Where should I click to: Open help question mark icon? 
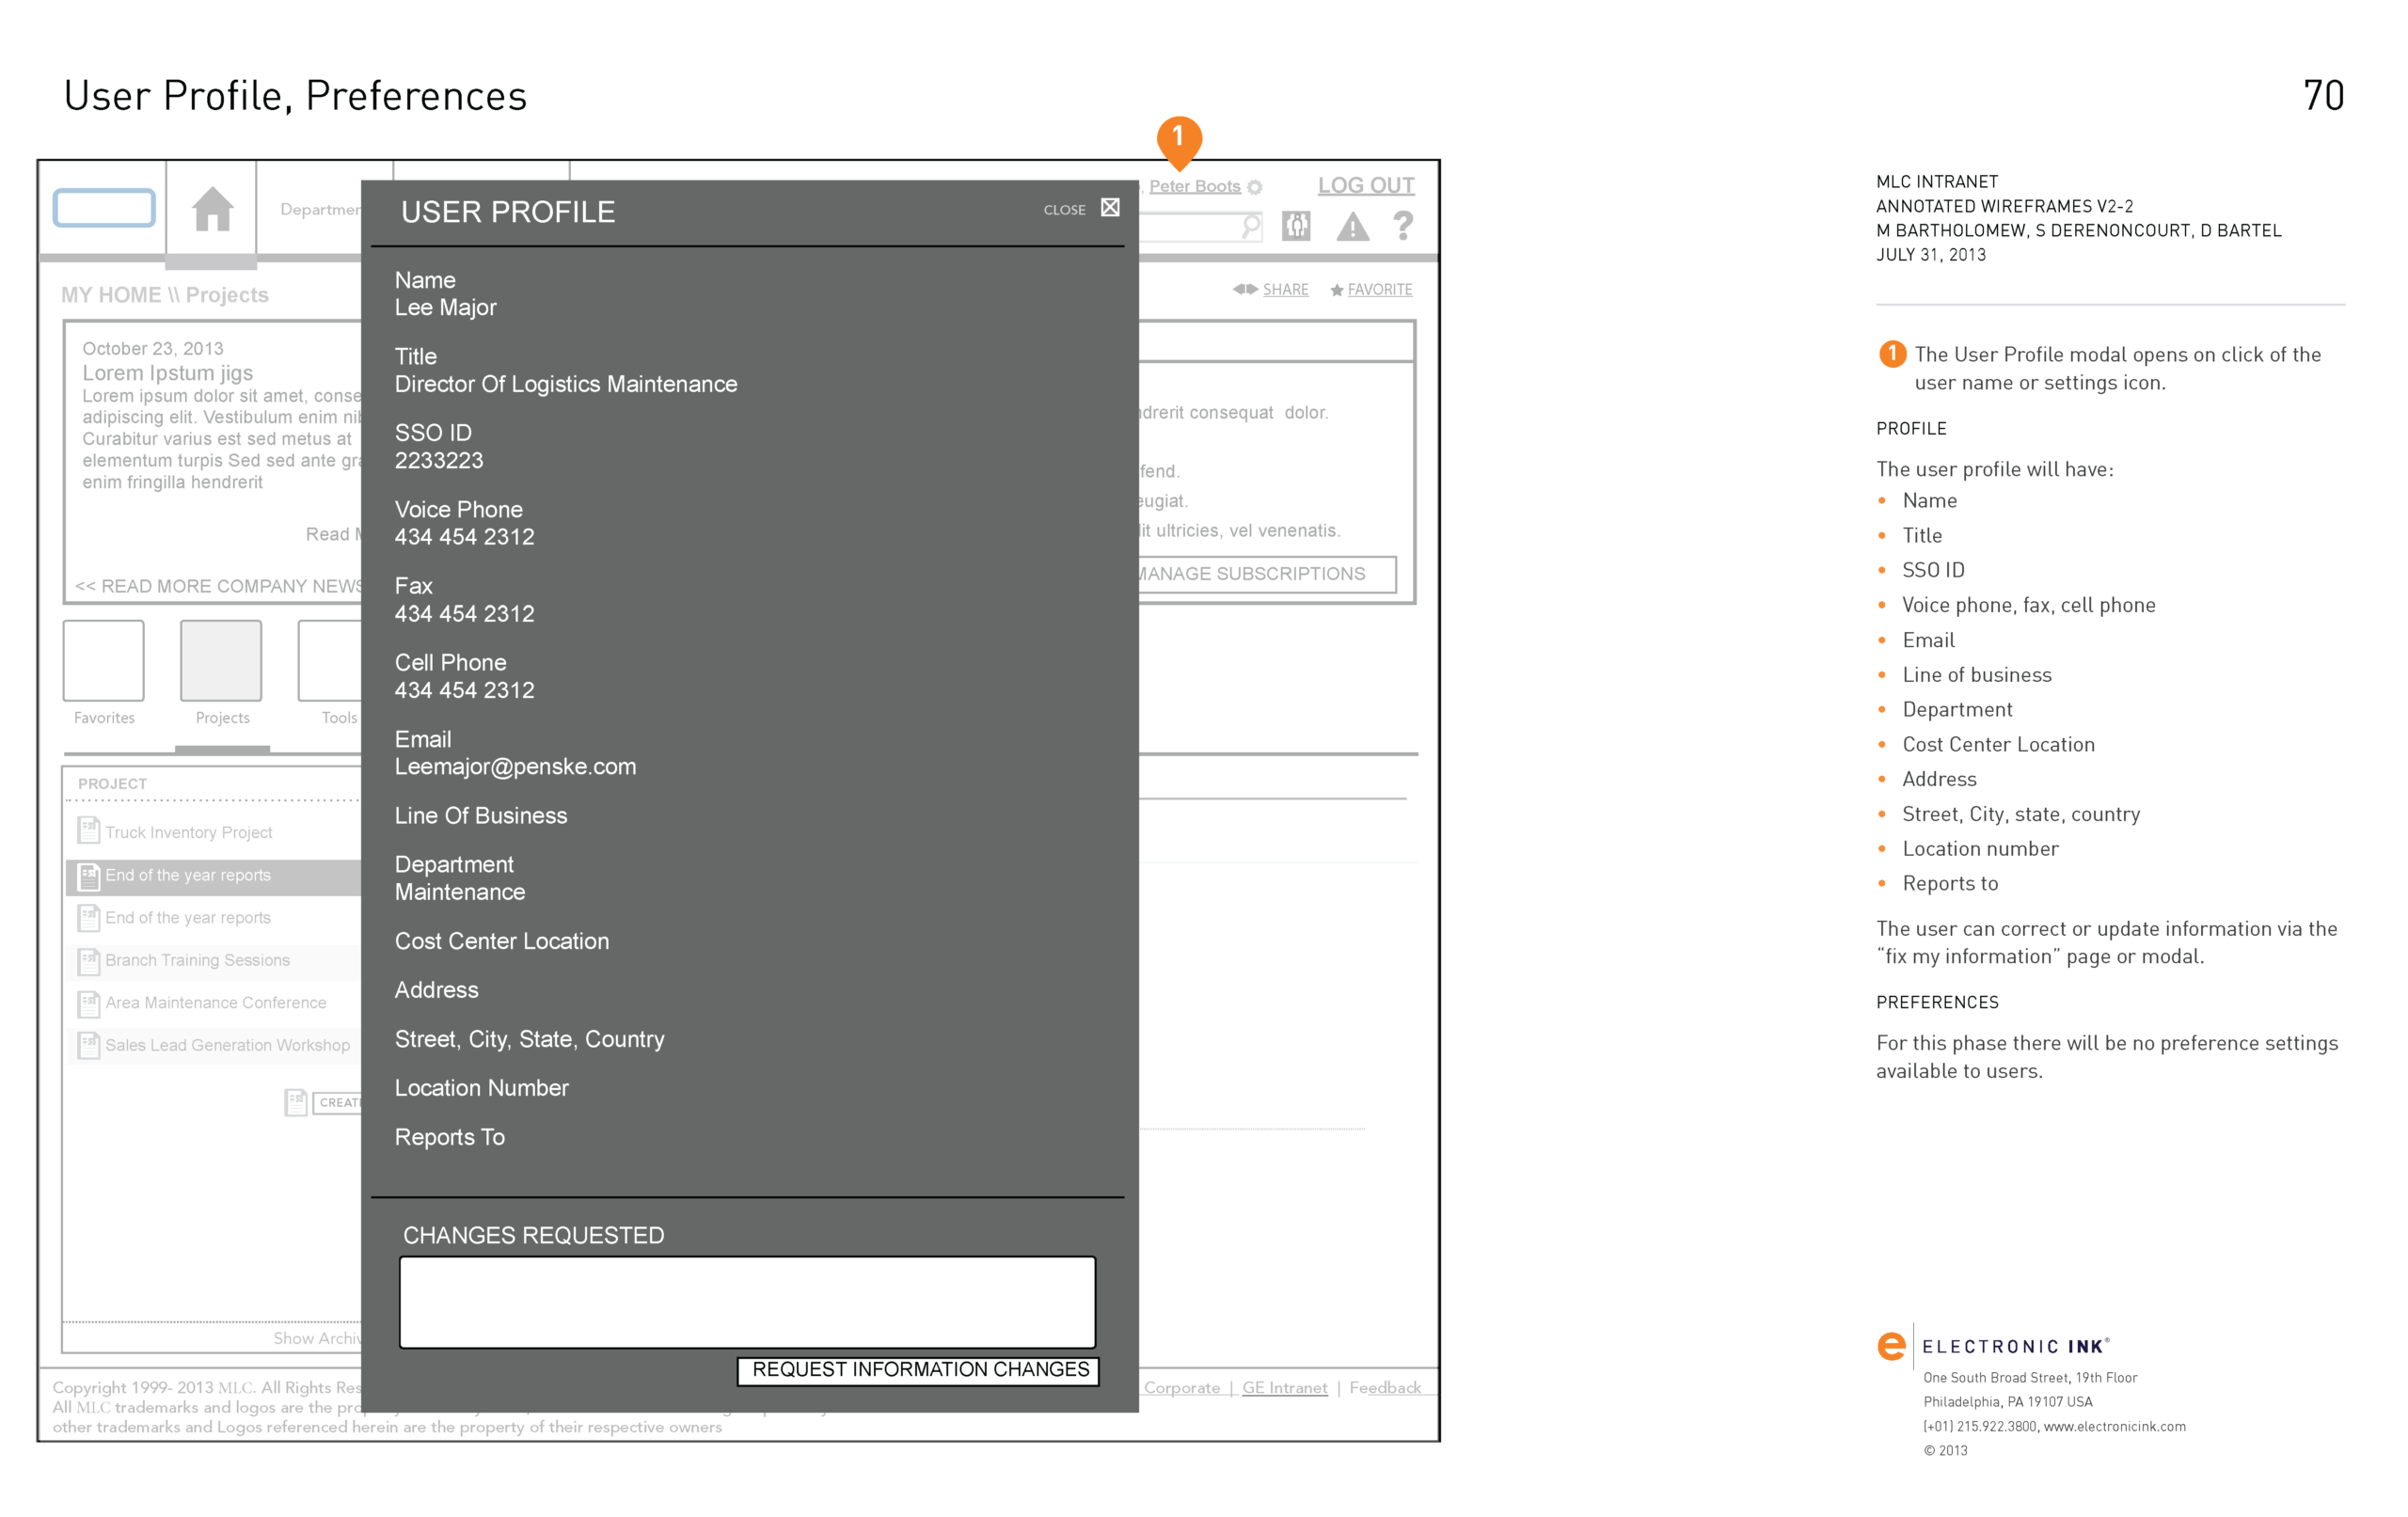(x=1403, y=226)
